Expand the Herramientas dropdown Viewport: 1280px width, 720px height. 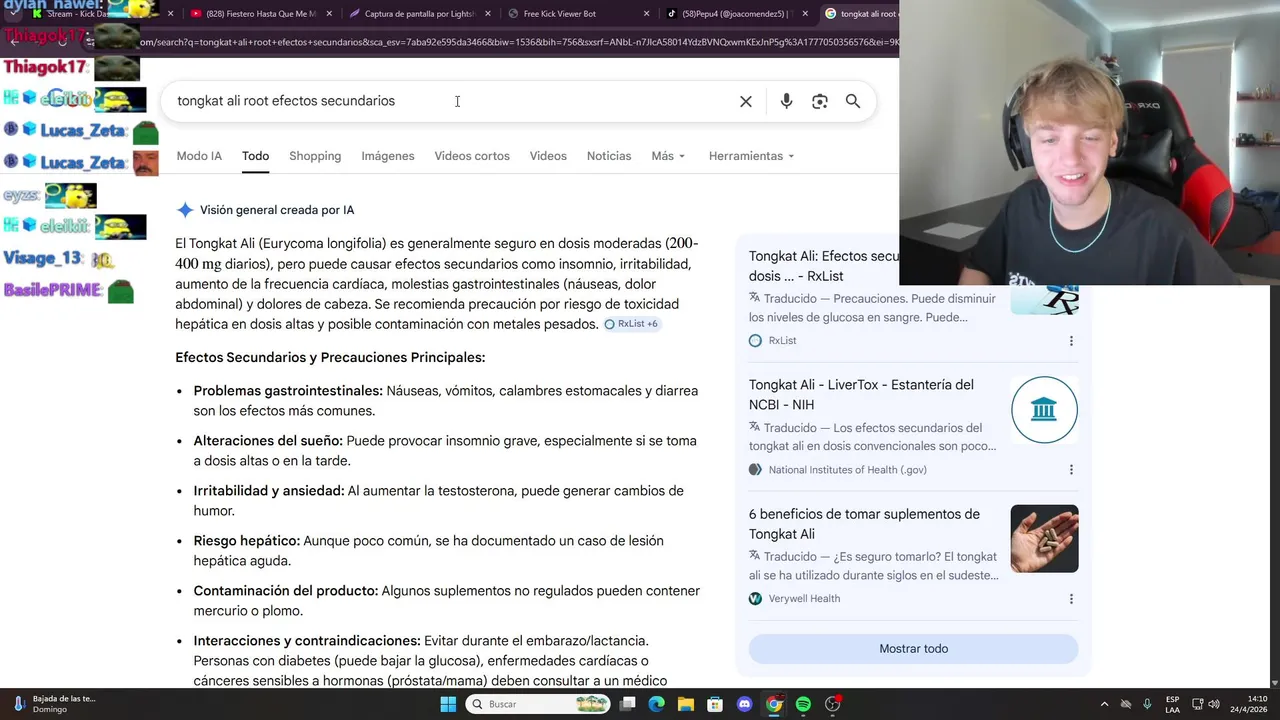(x=751, y=156)
